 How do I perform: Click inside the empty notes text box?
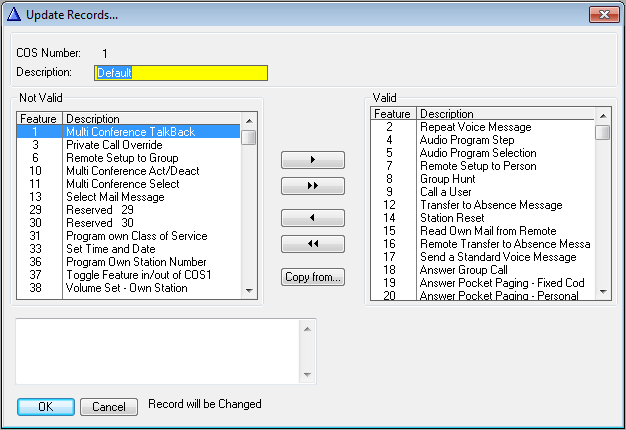158,351
